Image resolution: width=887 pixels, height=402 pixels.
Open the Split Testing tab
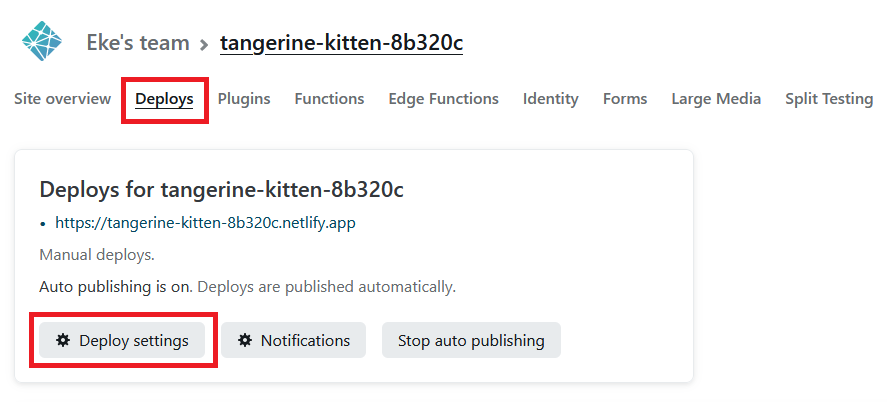coord(829,99)
